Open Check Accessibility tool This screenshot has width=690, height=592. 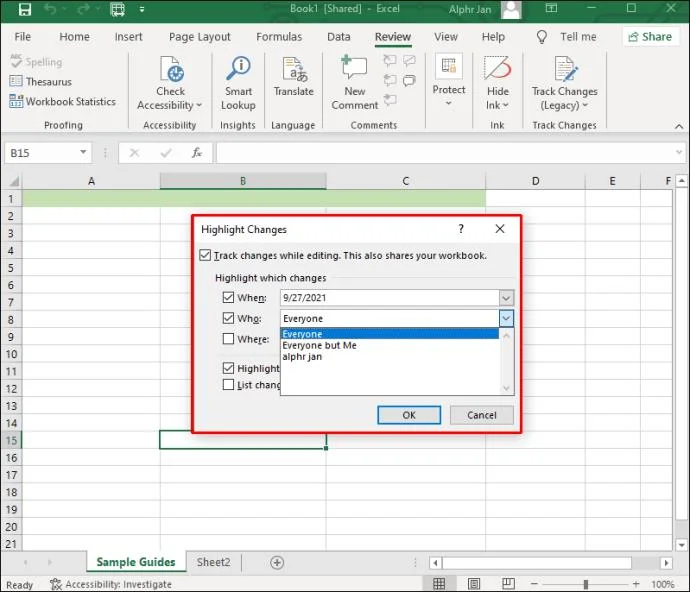[x=170, y=83]
